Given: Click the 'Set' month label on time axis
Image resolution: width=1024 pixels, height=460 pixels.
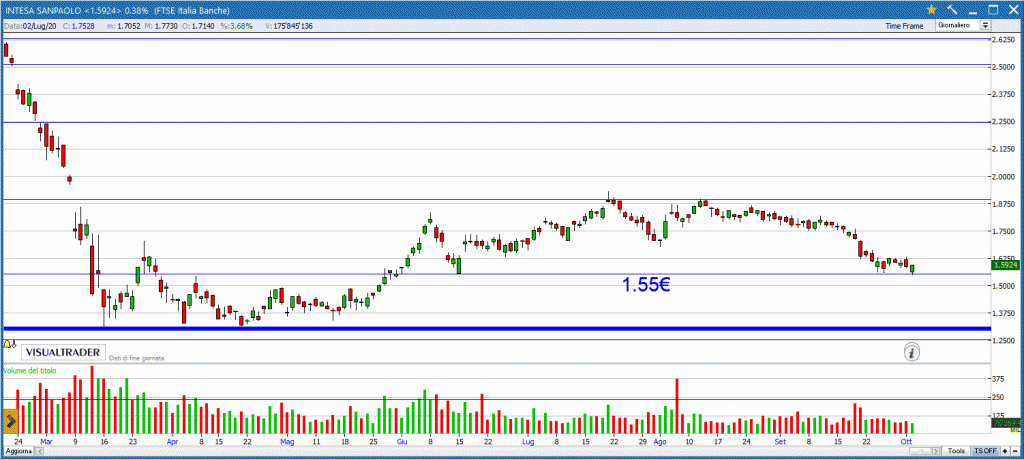Looking at the screenshot, I should tap(780, 441).
